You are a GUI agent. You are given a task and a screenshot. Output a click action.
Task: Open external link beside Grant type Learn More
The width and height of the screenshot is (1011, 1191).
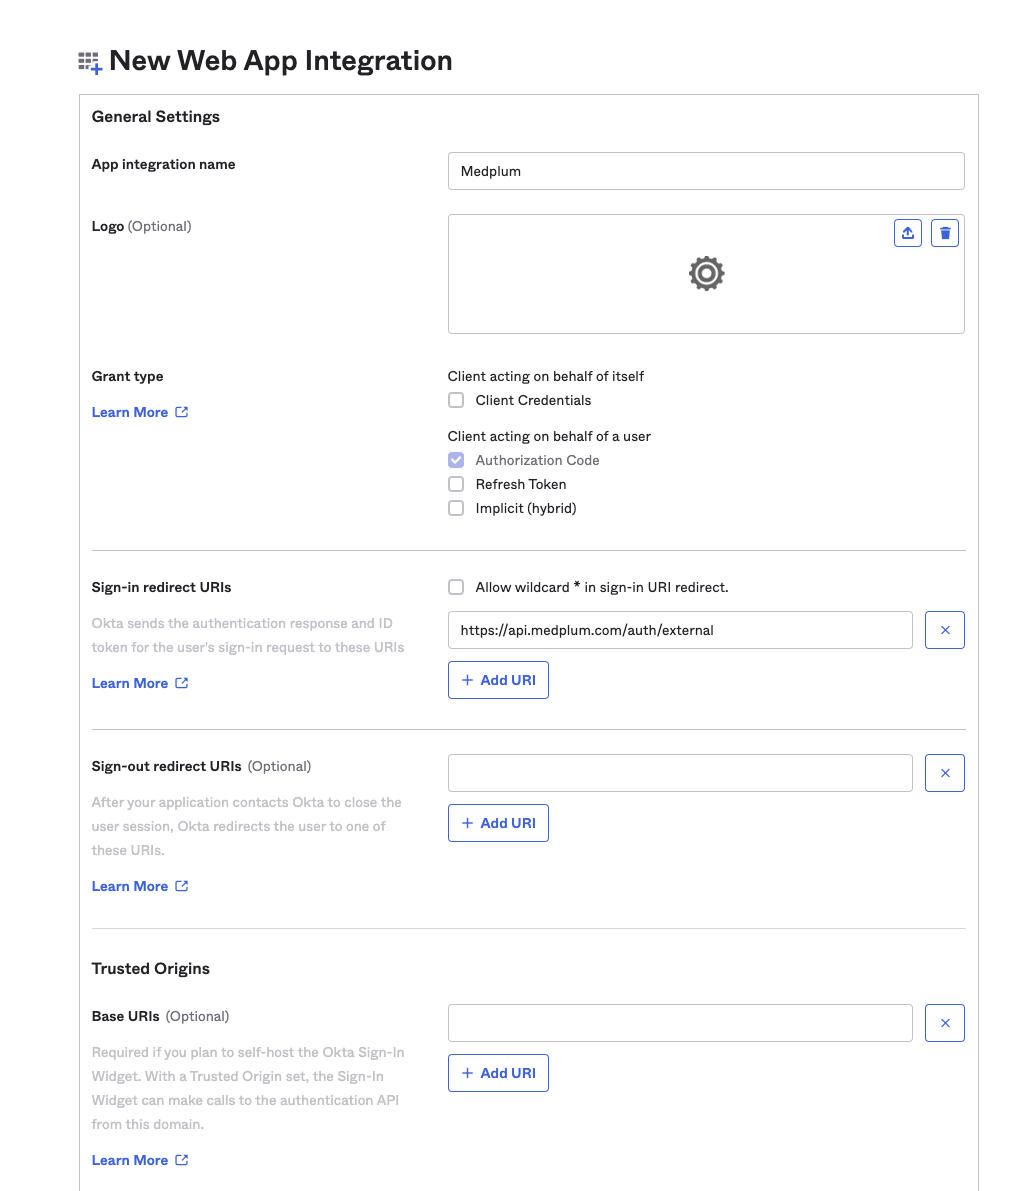[182, 411]
